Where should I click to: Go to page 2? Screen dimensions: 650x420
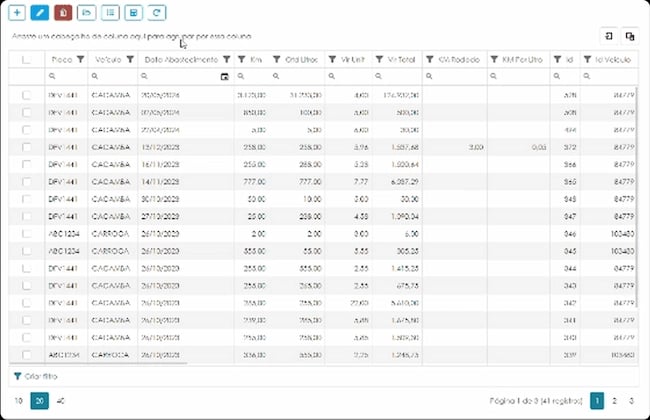(614, 401)
